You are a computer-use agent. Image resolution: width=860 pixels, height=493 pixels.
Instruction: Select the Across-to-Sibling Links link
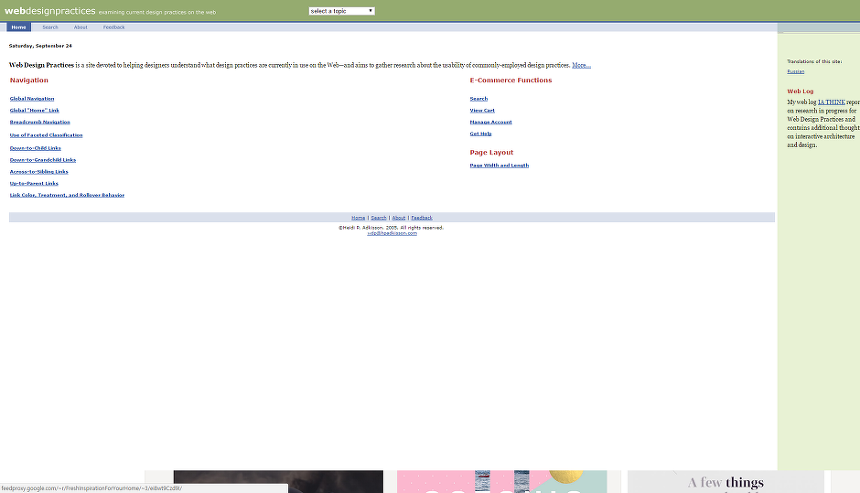point(39,171)
